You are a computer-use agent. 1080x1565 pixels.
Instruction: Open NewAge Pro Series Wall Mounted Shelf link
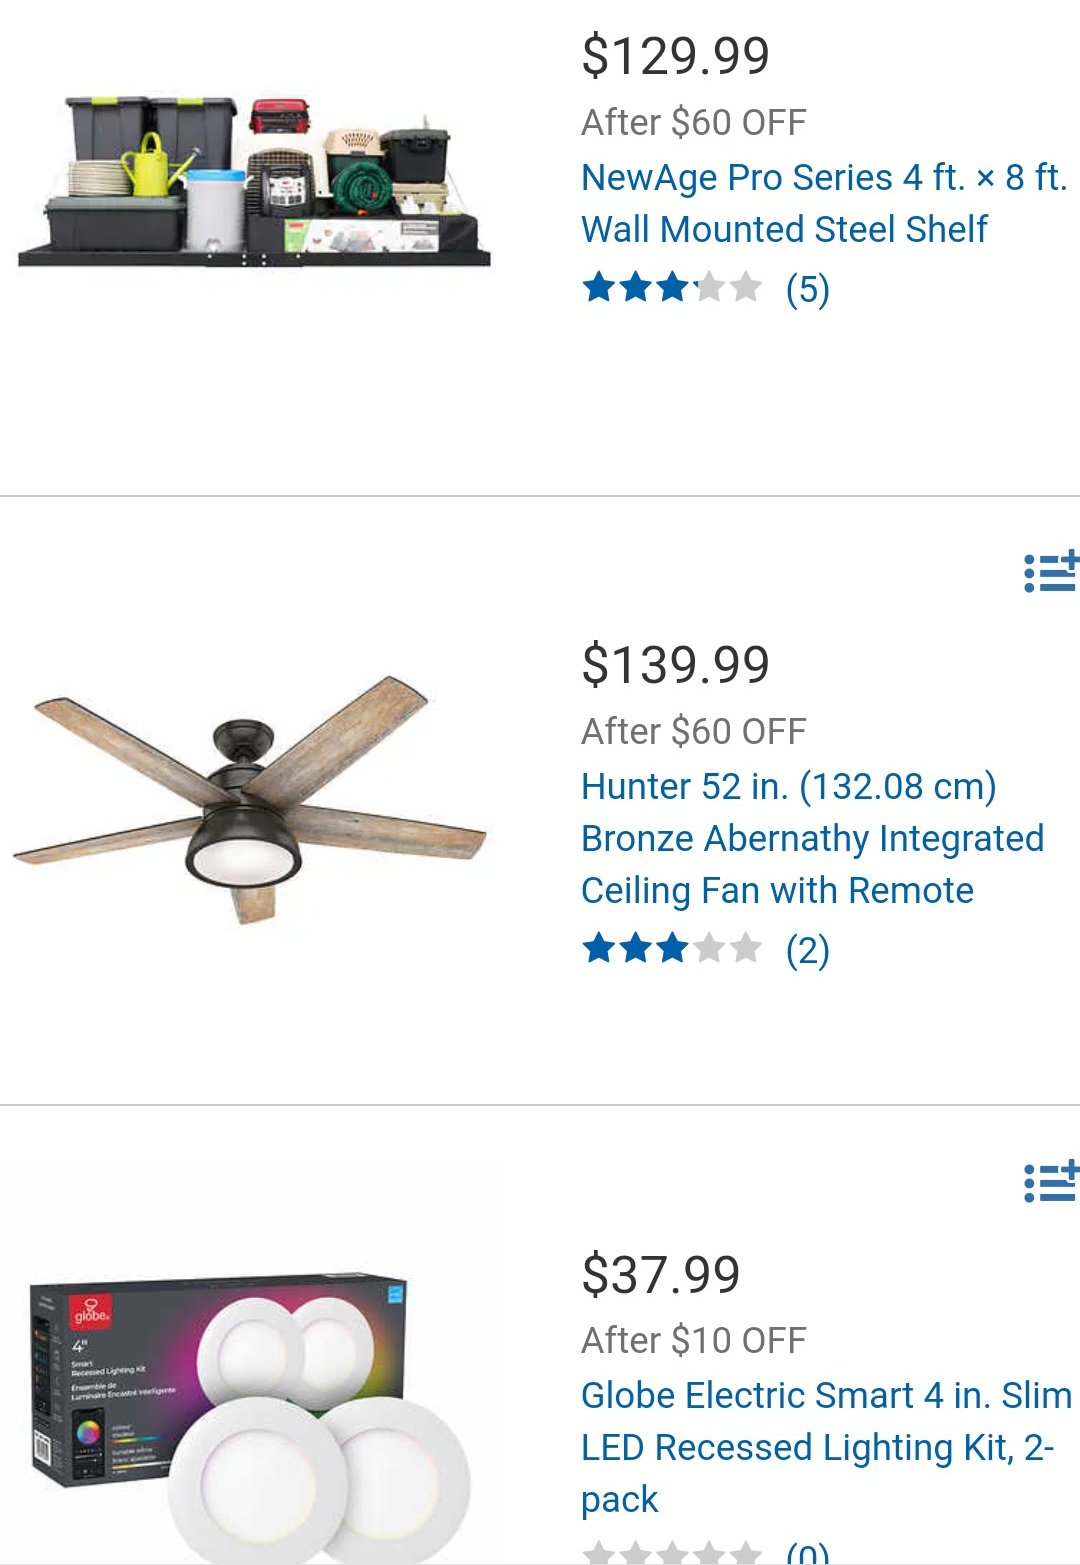click(825, 203)
